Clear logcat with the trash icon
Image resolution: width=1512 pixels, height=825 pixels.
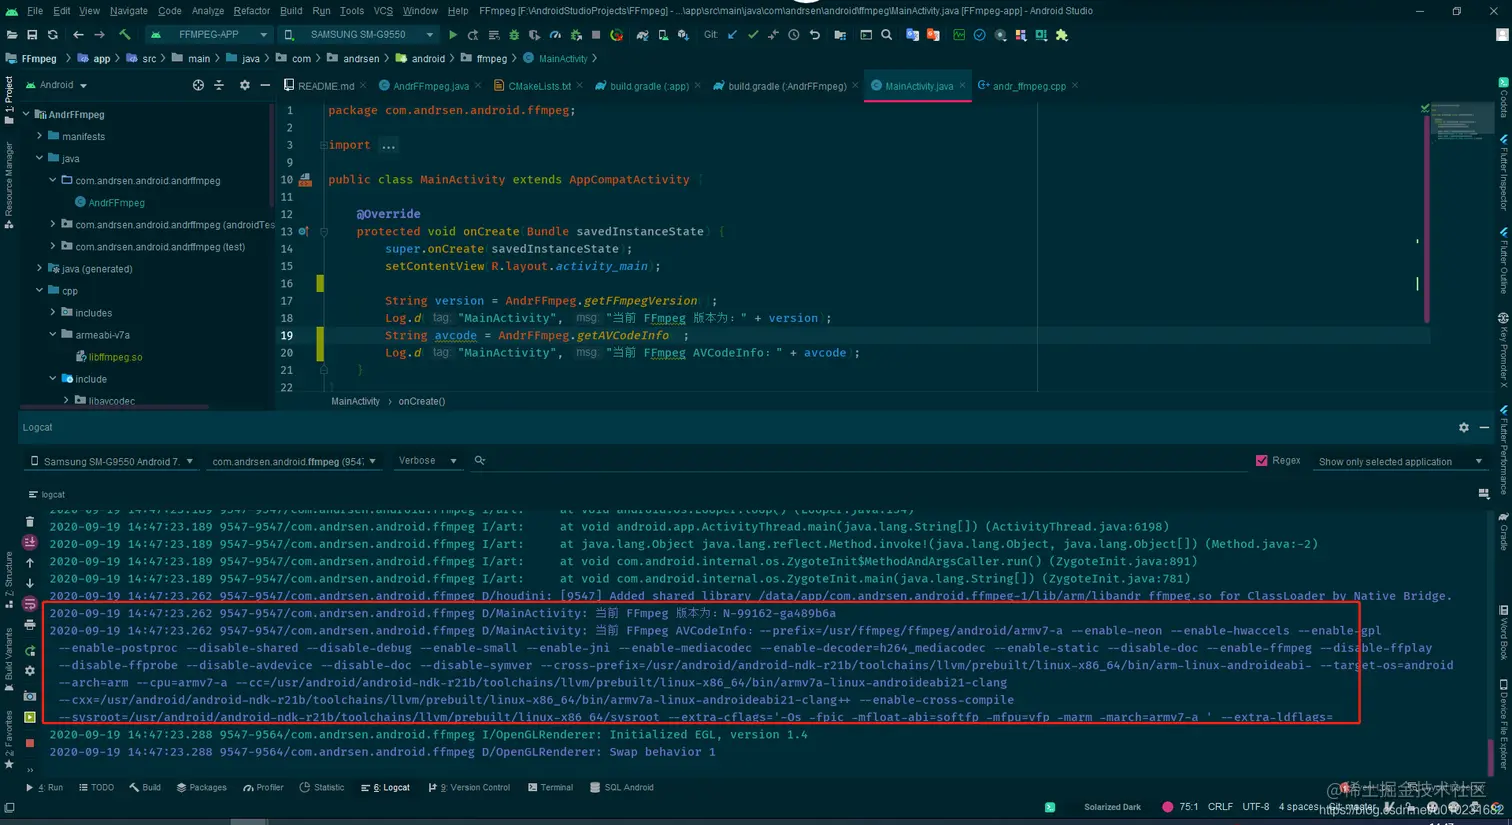pyautogui.click(x=30, y=521)
